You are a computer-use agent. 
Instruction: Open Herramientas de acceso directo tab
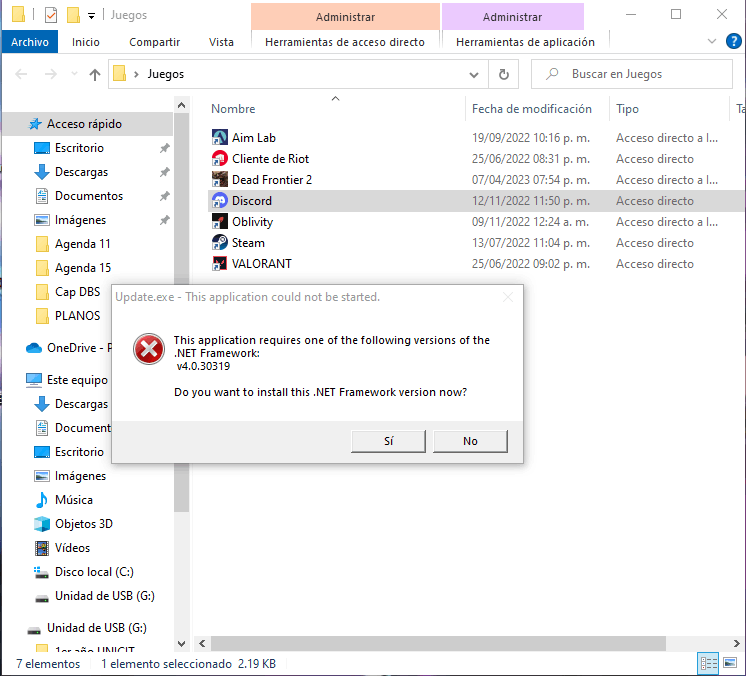(x=345, y=42)
